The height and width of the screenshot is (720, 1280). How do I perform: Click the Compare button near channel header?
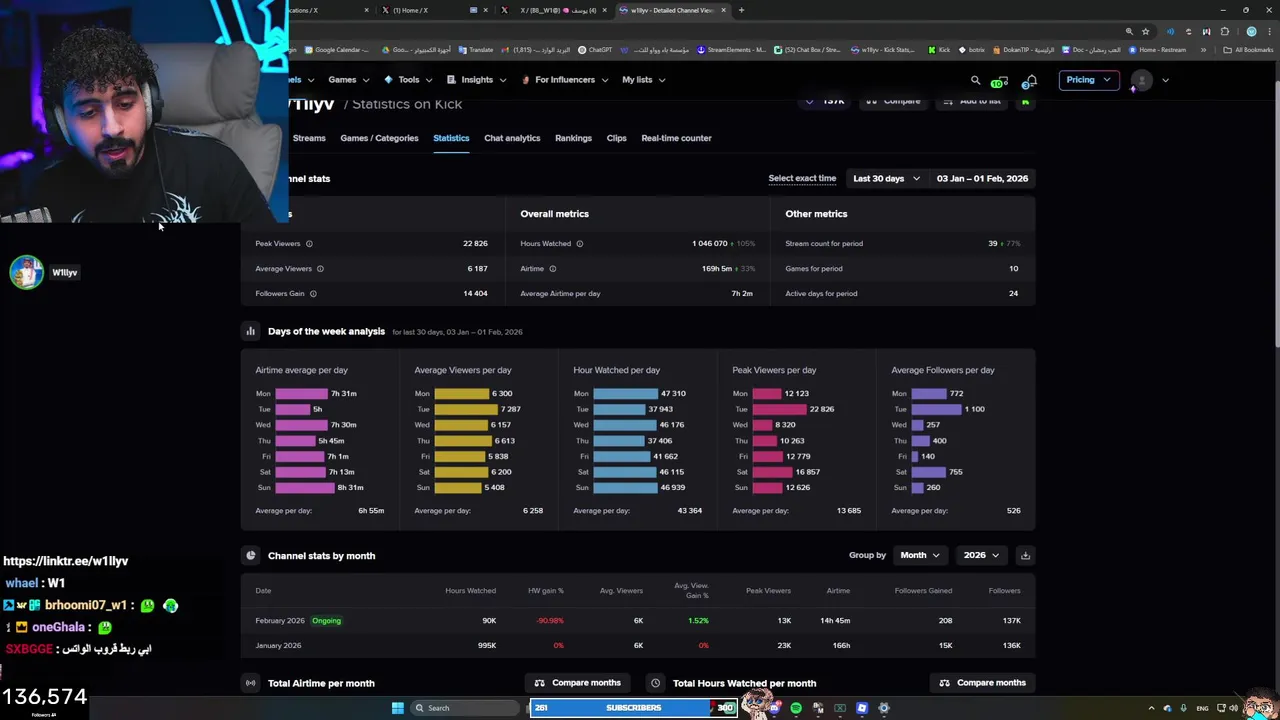click(x=892, y=101)
